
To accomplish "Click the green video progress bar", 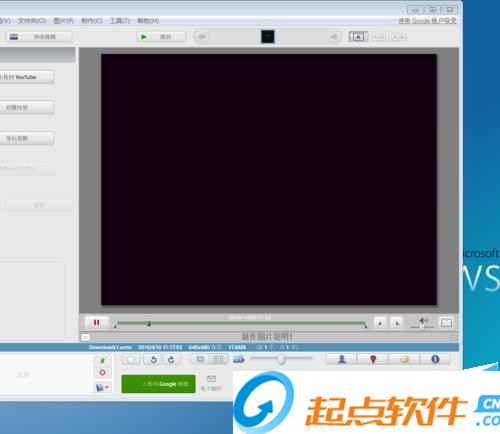I will click(x=241, y=323).
